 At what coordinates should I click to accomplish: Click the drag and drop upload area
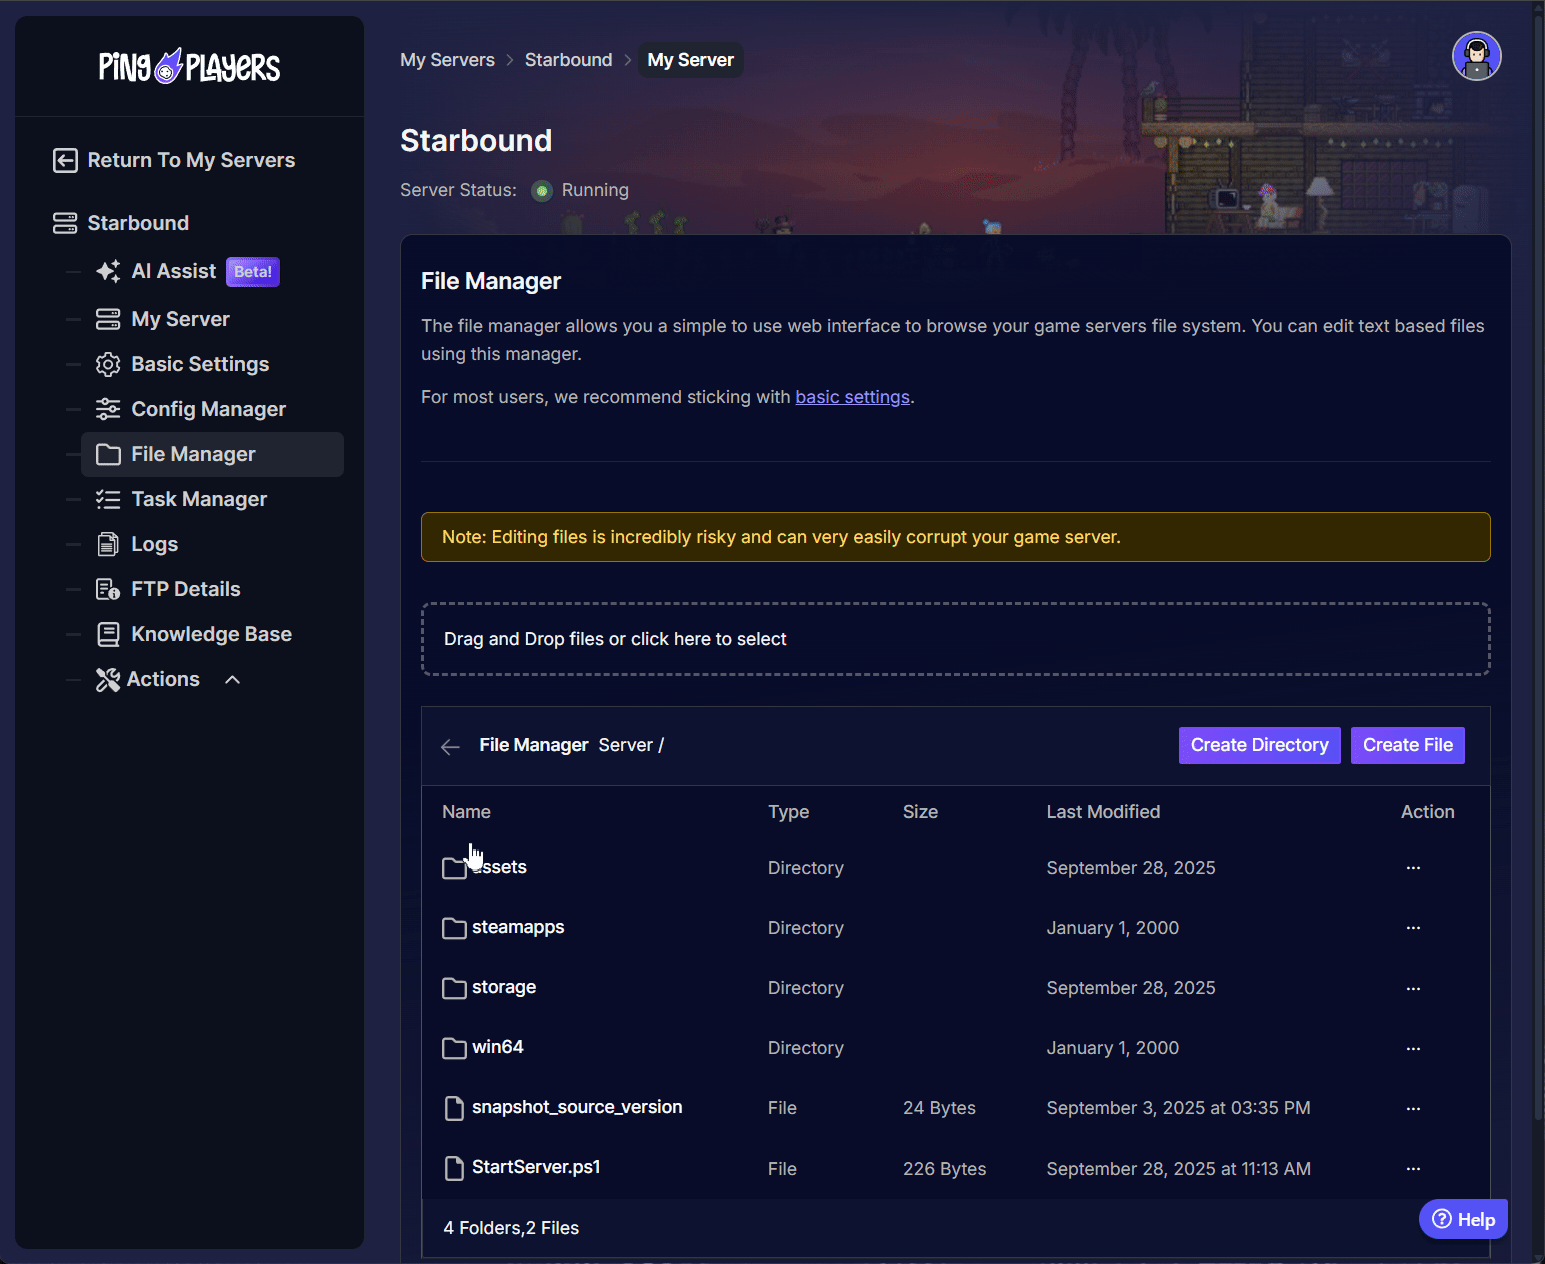click(955, 639)
